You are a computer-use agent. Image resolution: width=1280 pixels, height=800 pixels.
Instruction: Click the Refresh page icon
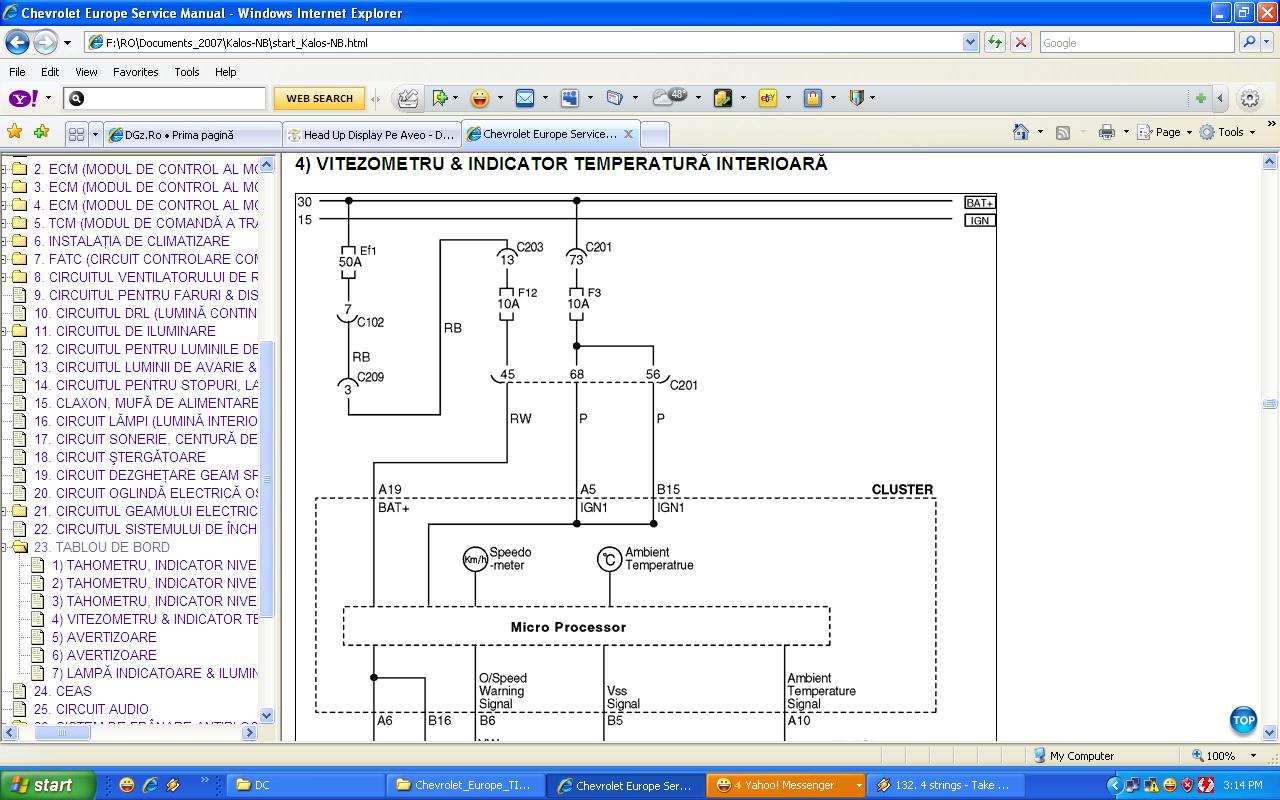994,42
